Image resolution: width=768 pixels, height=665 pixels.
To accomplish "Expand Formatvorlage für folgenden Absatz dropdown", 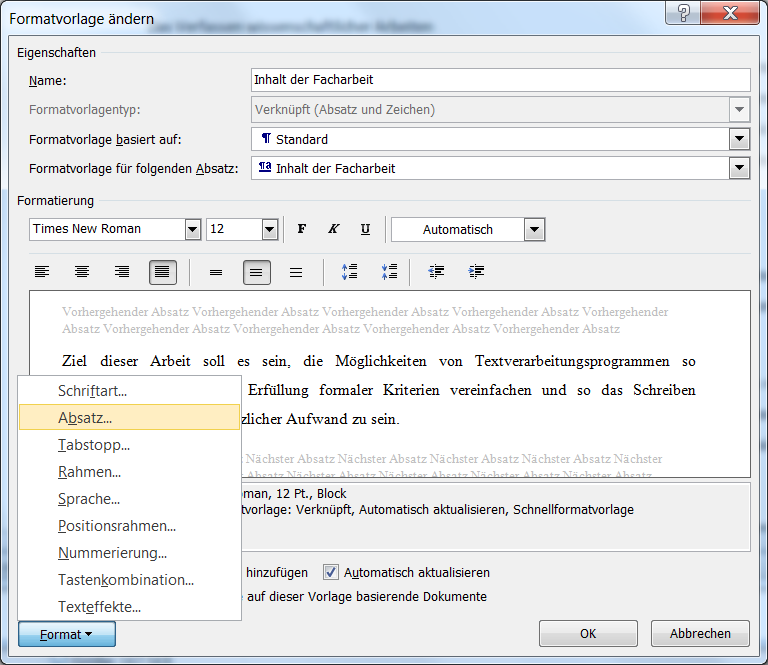I will (x=739, y=168).
